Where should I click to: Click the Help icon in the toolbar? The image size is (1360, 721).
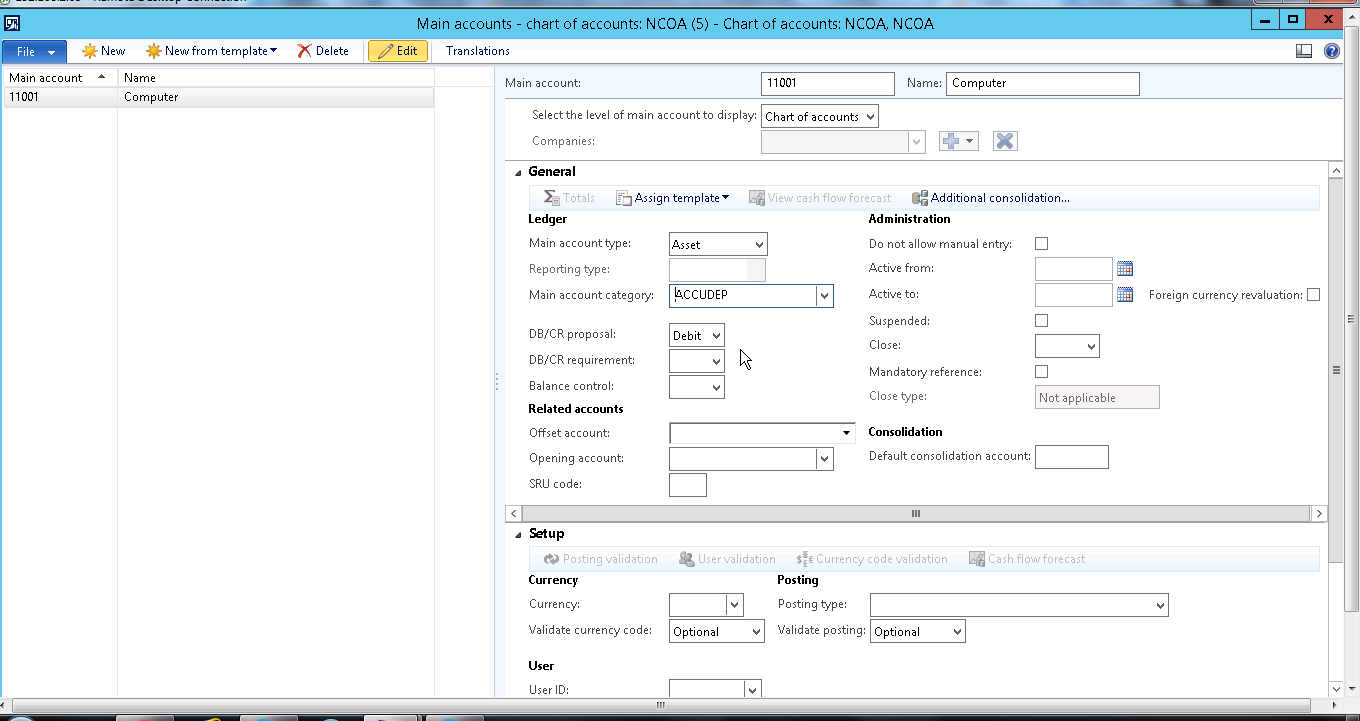click(1333, 50)
